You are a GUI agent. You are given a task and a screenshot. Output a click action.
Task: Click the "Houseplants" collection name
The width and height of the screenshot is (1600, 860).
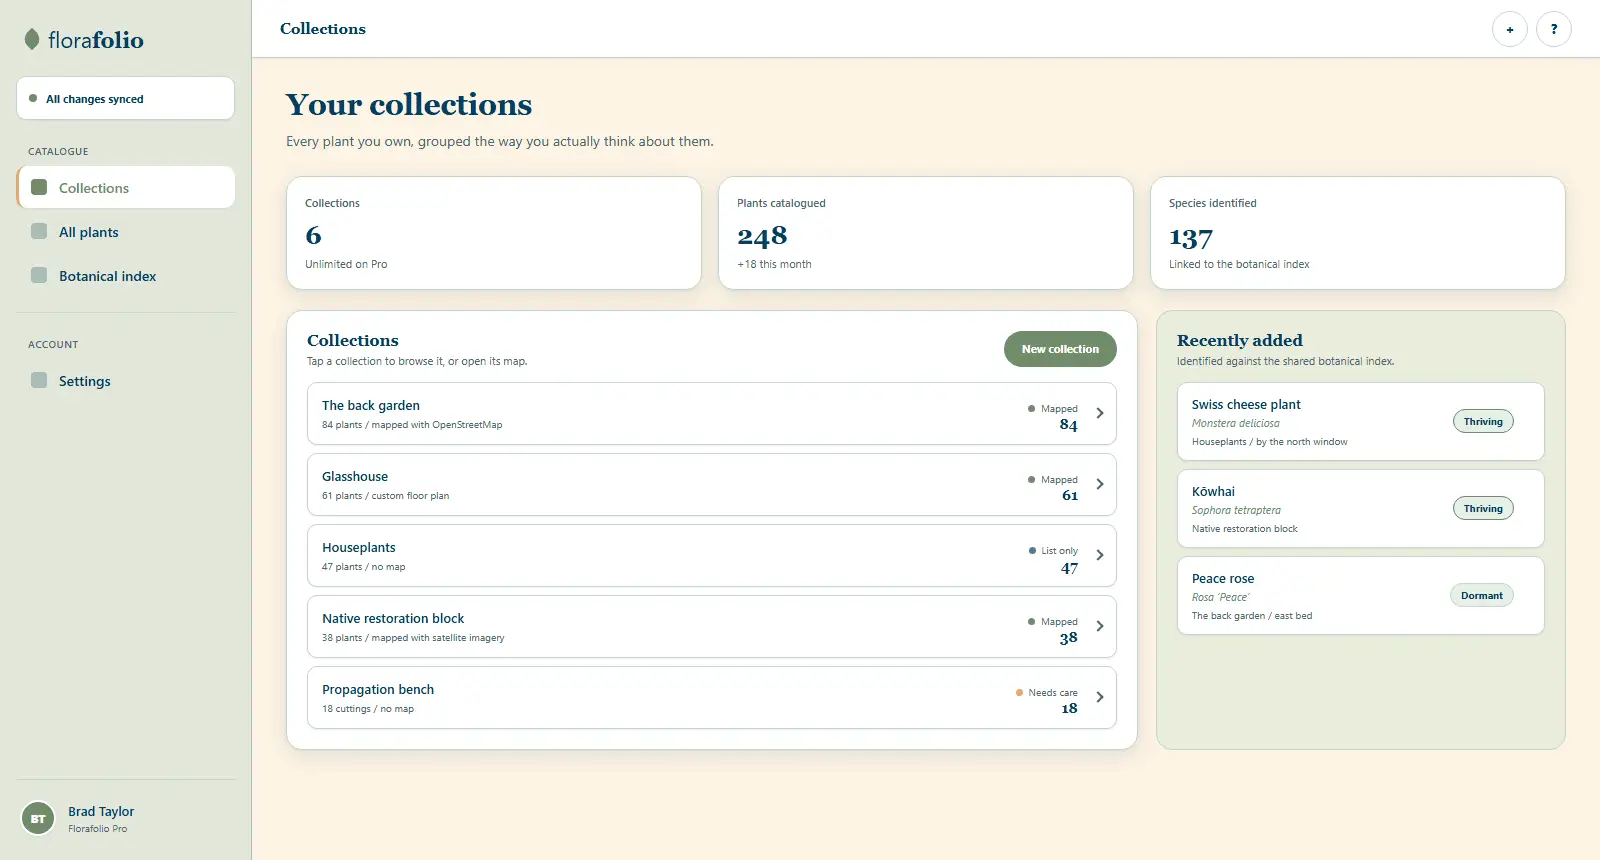(x=359, y=547)
